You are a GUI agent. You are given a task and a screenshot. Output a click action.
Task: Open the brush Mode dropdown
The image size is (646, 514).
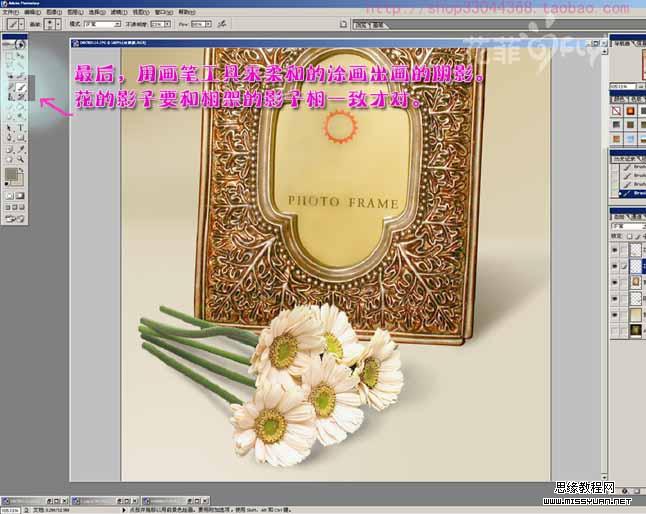click(102, 24)
